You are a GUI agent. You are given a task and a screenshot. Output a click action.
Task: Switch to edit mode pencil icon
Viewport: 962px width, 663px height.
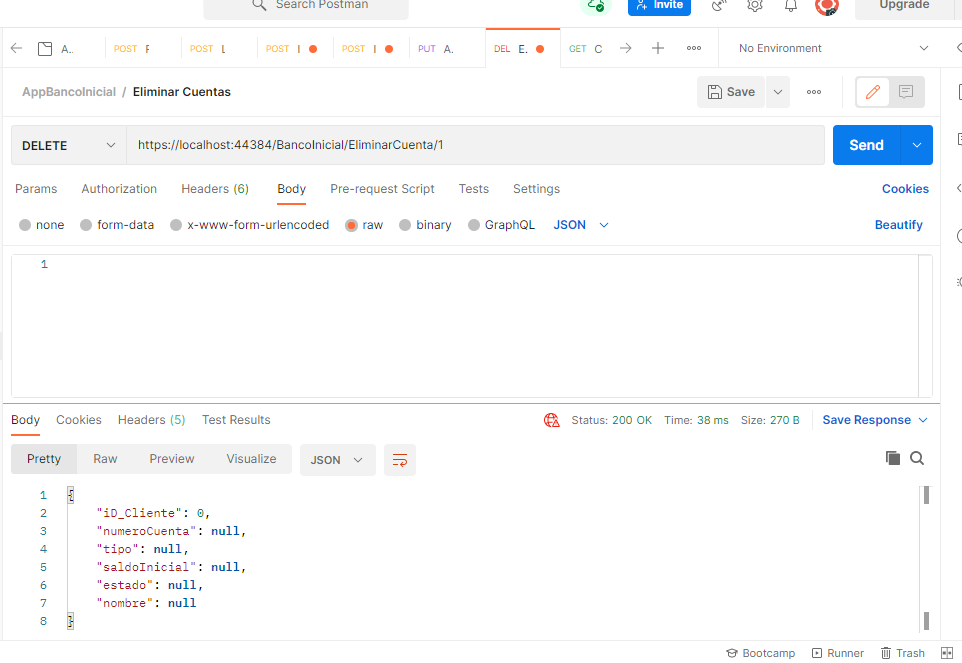point(872,92)
